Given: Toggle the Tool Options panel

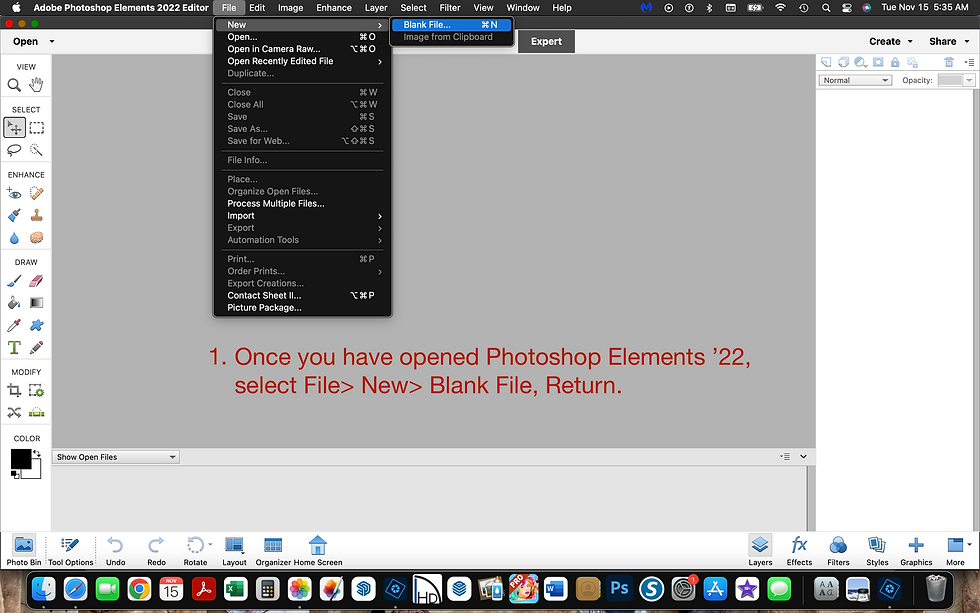Looking at the screenshot, I should click(71, 551).
